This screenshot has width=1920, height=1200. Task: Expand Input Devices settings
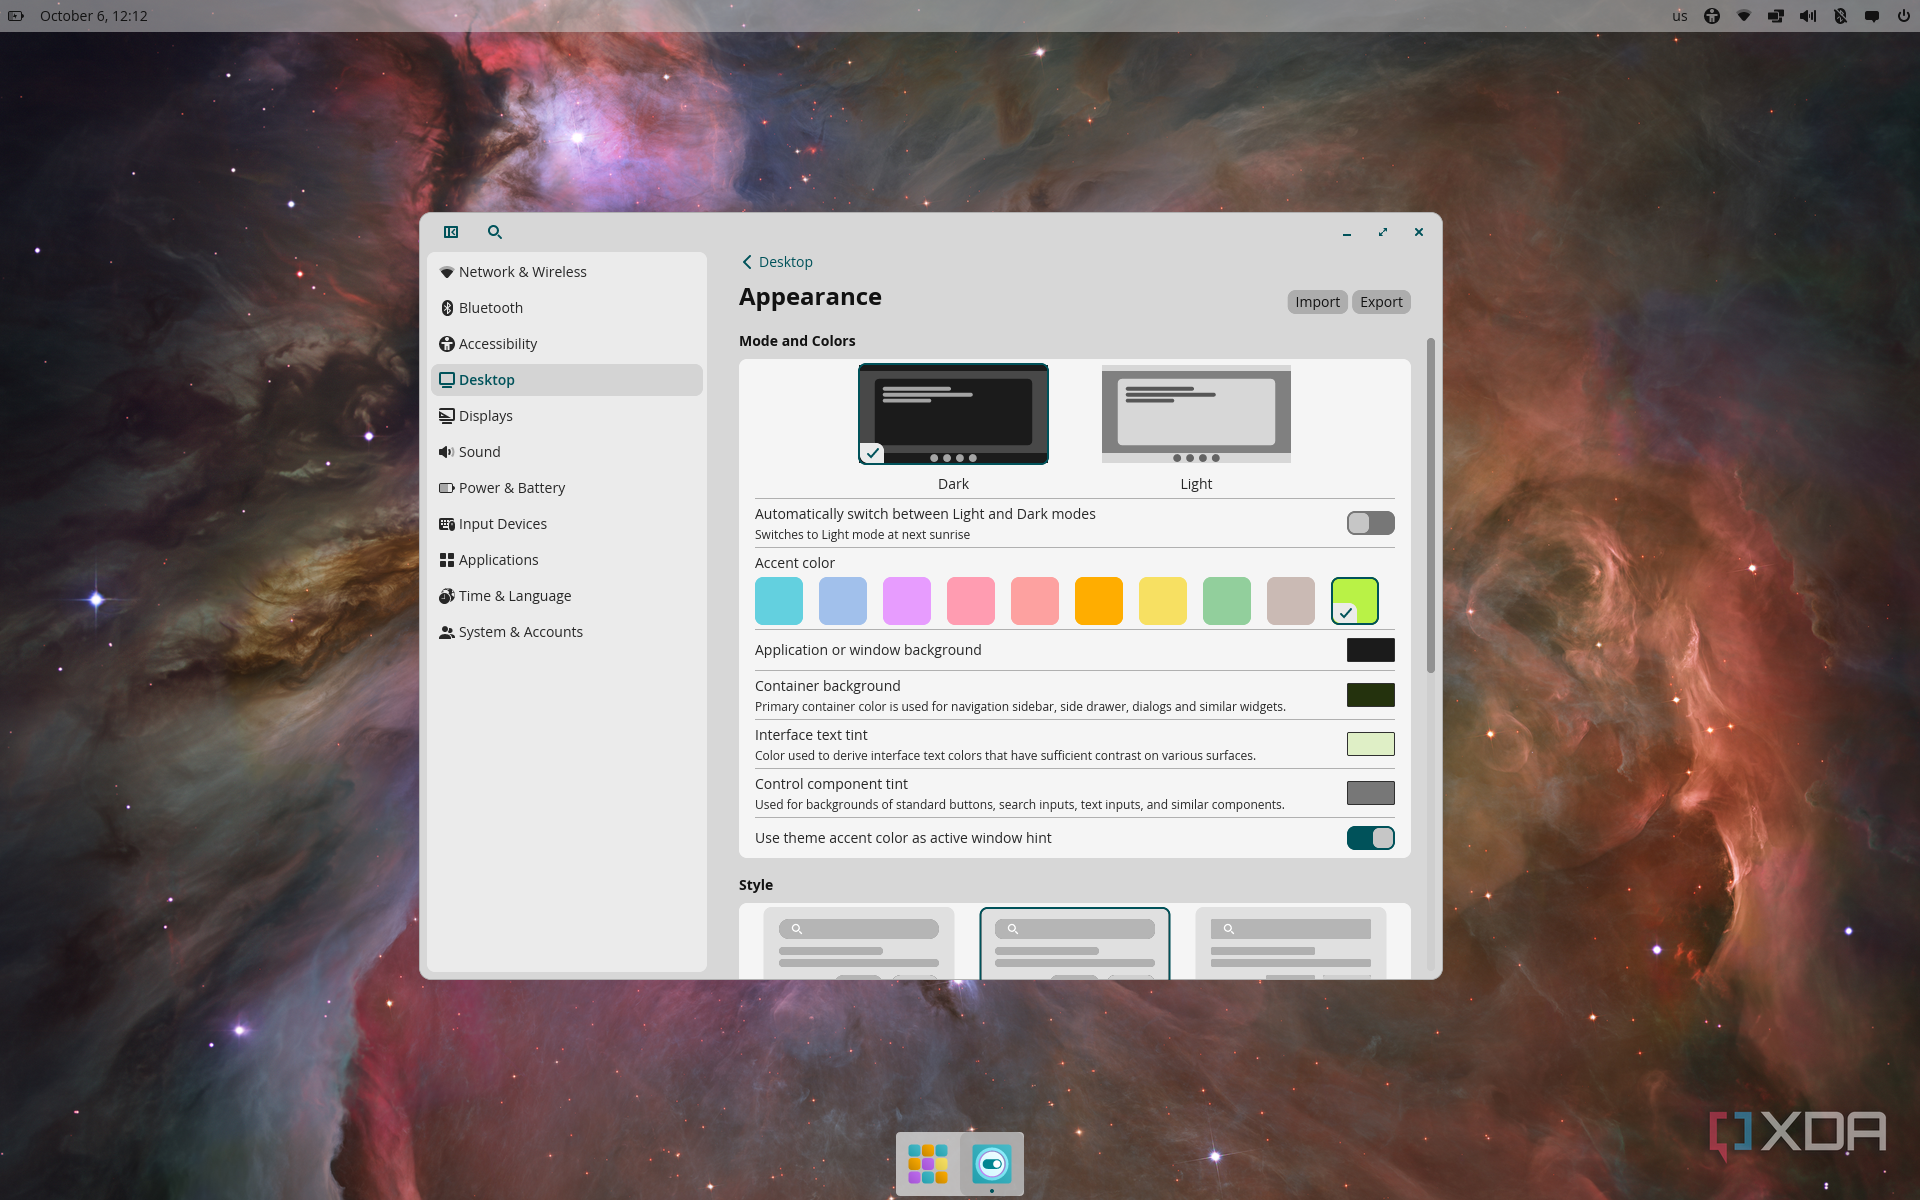(567, 524)
